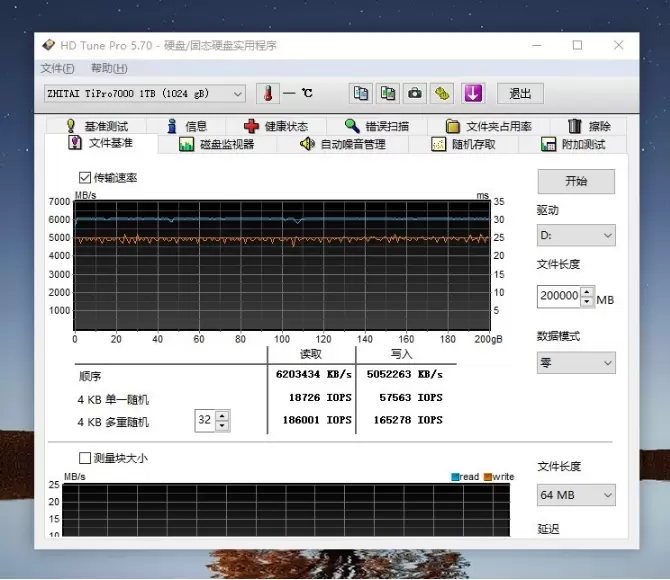The image size is (670, 580).
Task: Uncheck the 传输速率 transfer rate checkbox
Action: [x=85, y=178]
